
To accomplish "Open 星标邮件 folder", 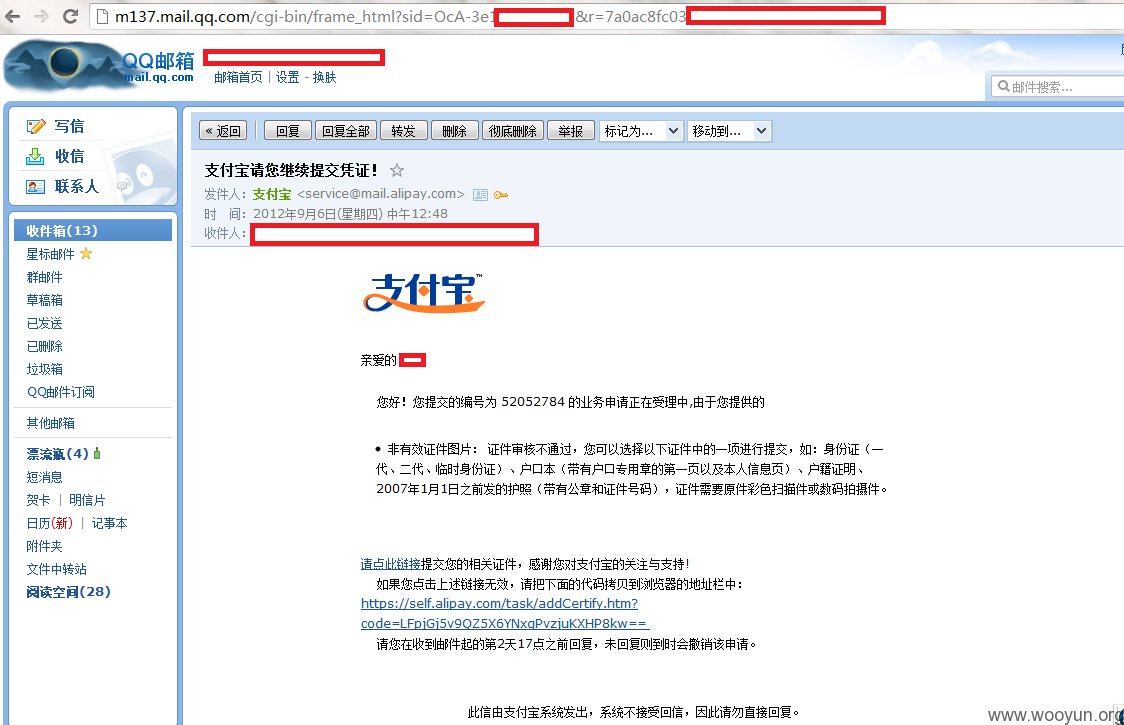I will coord(50,254).
